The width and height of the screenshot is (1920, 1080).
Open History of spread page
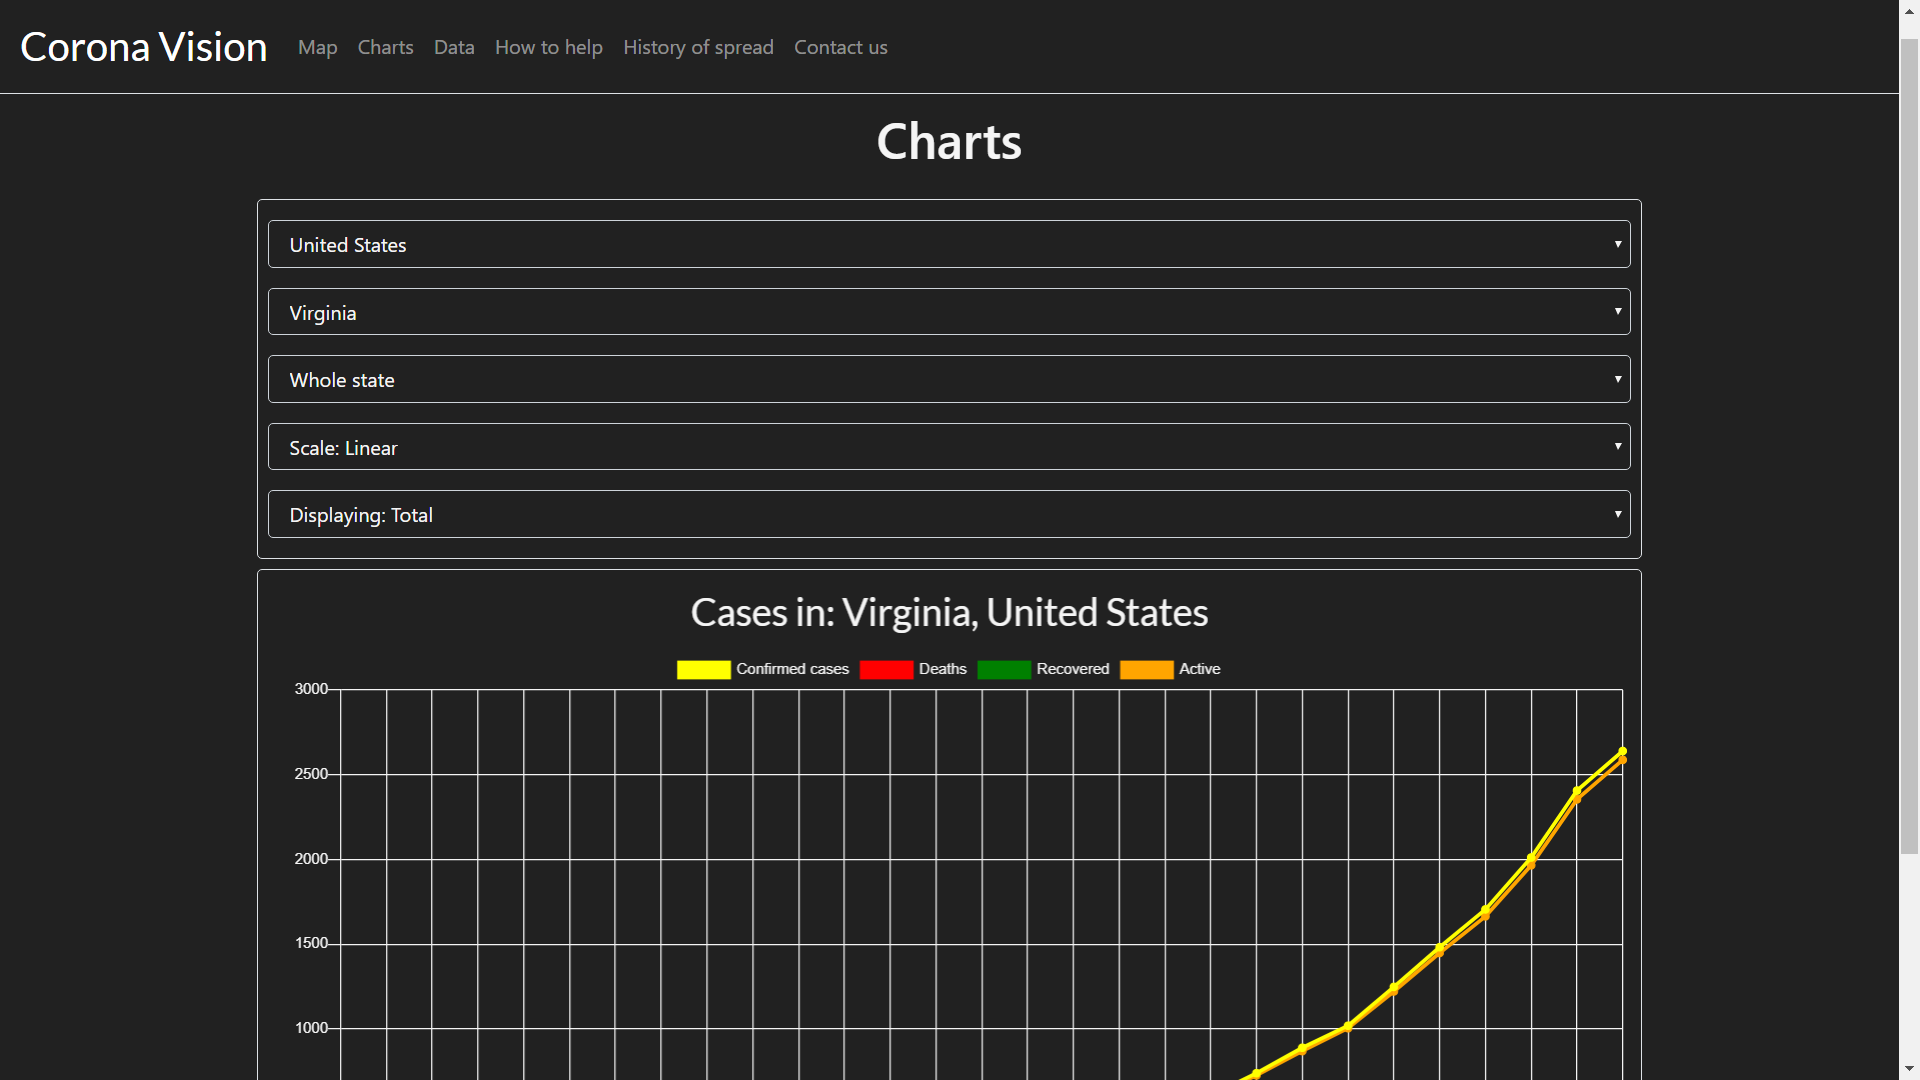(698, 47)
